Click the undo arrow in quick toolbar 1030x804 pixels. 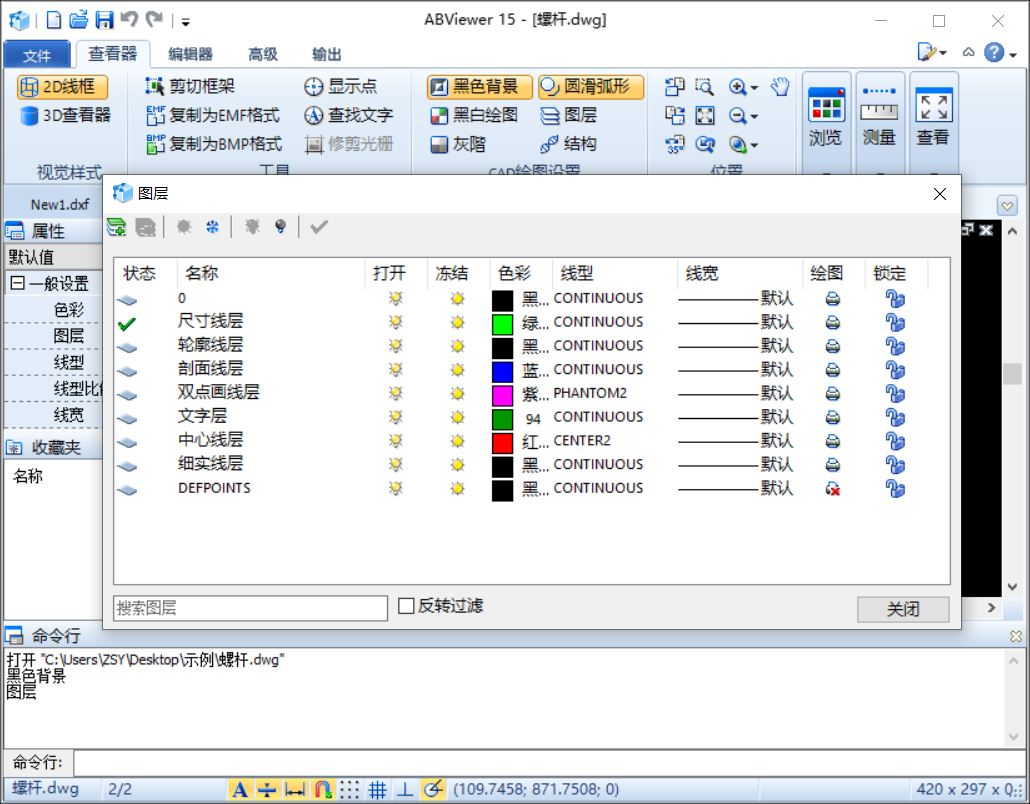pos(129,19)
